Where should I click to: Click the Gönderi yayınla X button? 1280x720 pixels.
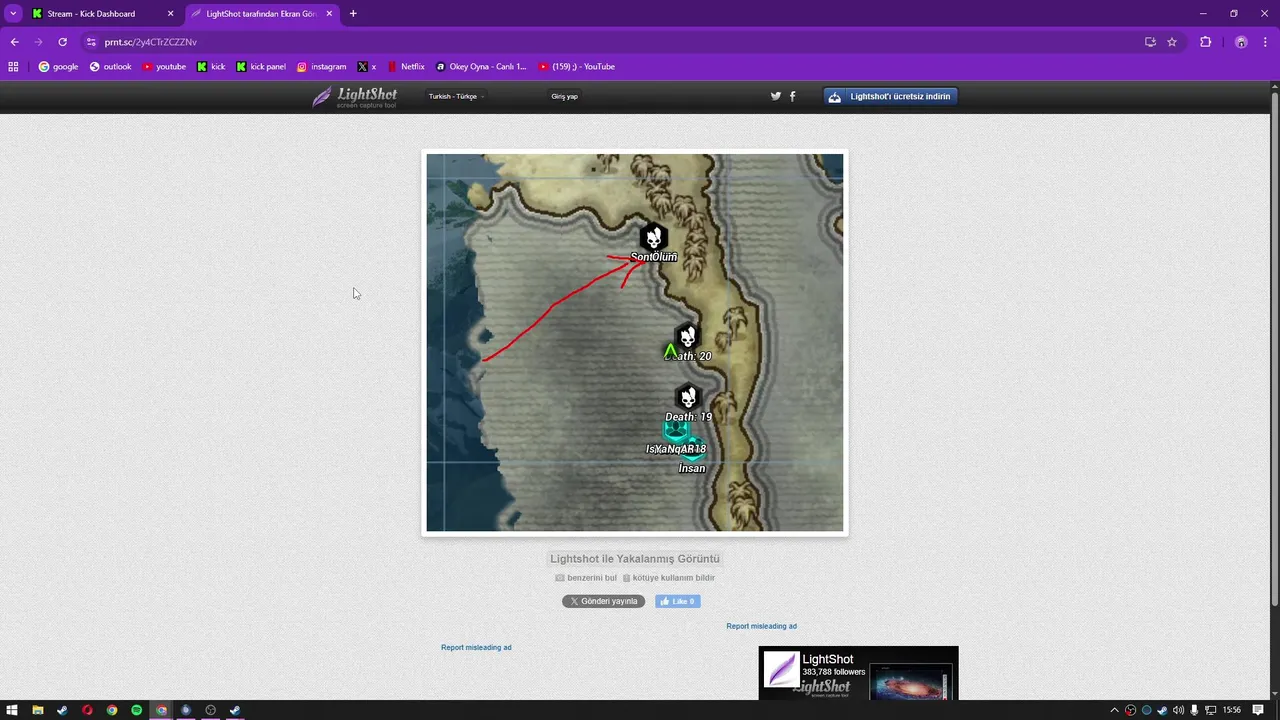click(x=603, y=602)
